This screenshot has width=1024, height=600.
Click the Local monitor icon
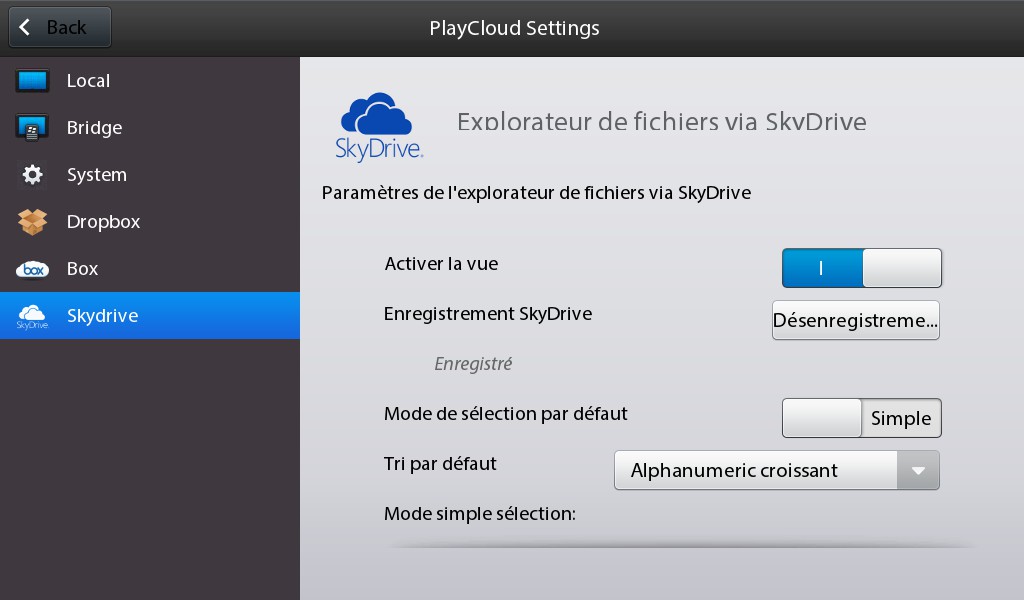[33, 81]
